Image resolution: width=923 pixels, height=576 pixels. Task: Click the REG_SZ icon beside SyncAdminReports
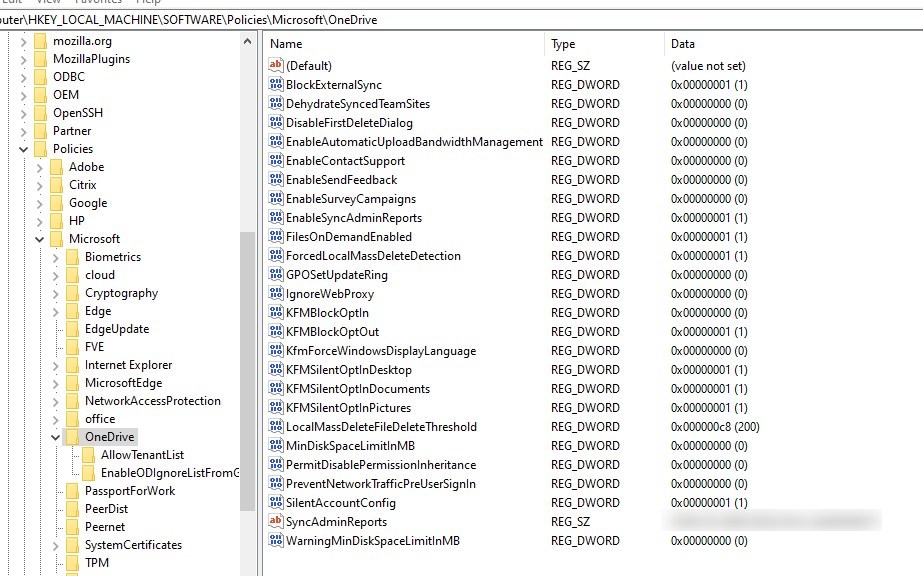(x=277, y=522)
